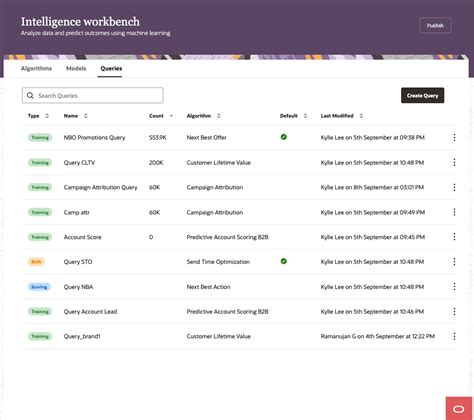Screen dimensions: 474x420
Task: Sort by Last Modified column
Action: pyautogui.click(x=361, y=116)
